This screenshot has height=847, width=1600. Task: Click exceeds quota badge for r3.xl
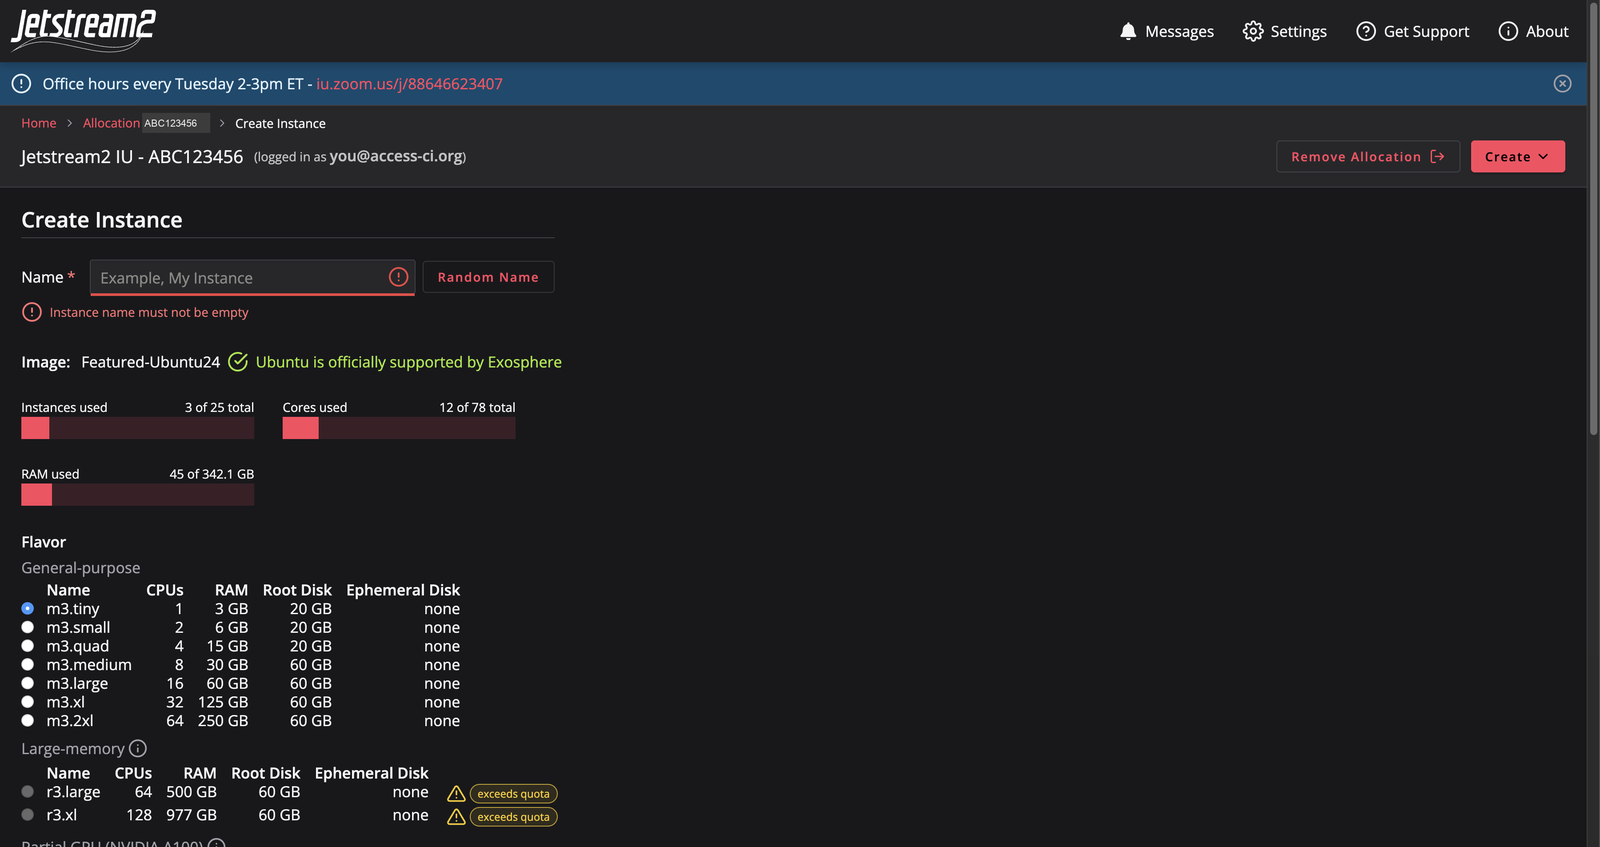(513, 817)
